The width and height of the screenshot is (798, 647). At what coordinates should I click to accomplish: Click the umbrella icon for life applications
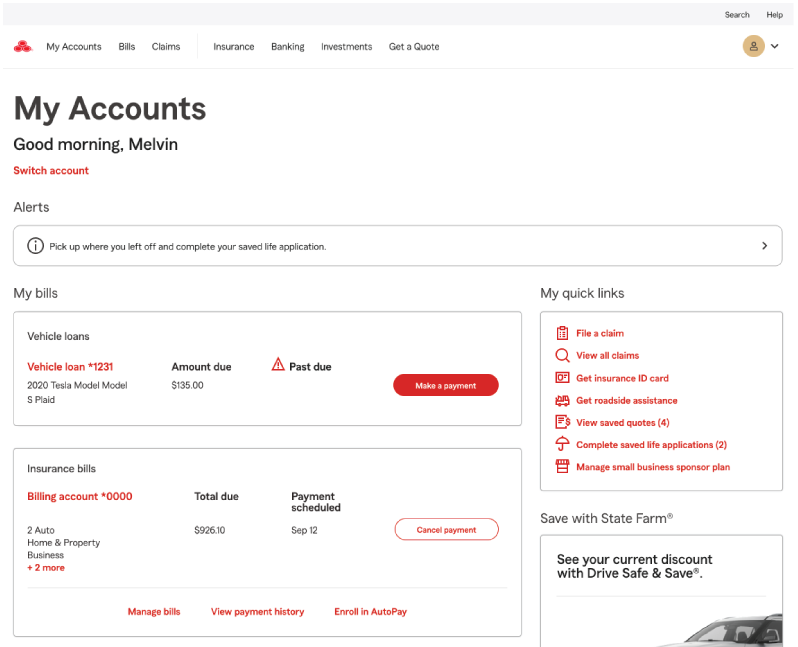click(x=562, y=444)
